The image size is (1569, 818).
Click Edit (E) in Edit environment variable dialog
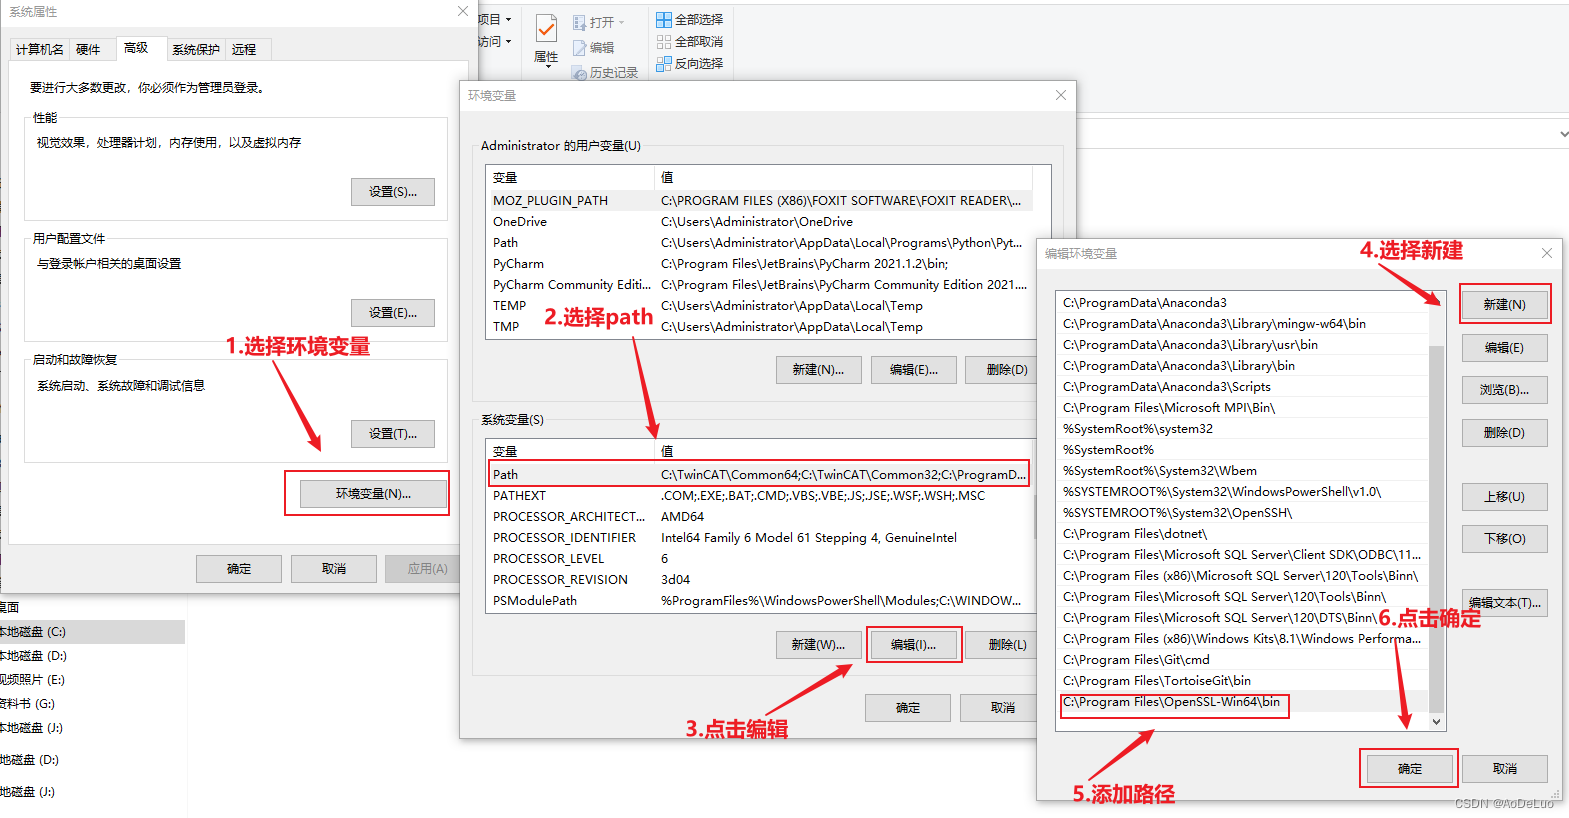point(1504,348)
